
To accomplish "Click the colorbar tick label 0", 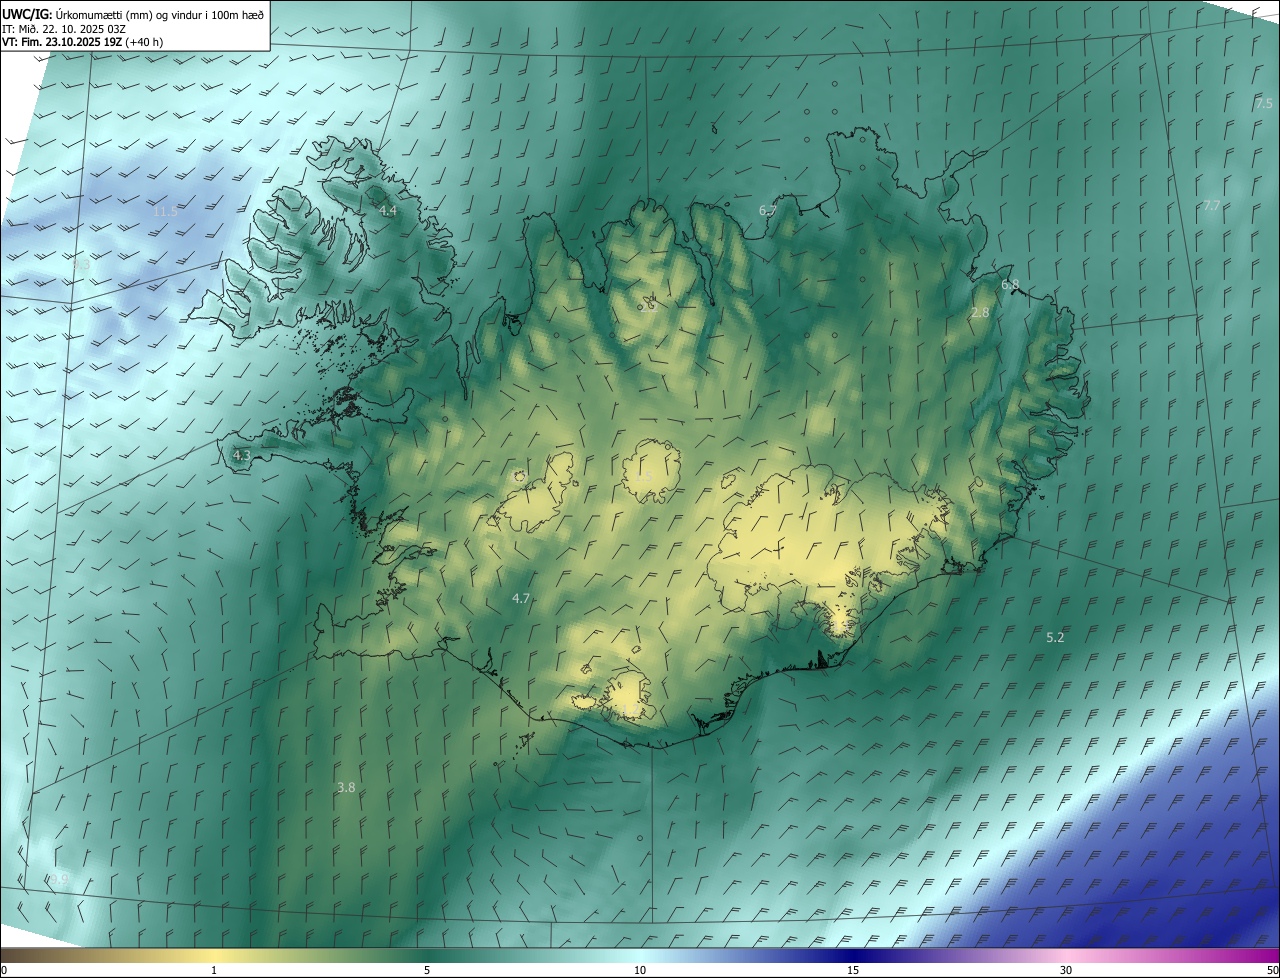I will click(x=4, y=970).
